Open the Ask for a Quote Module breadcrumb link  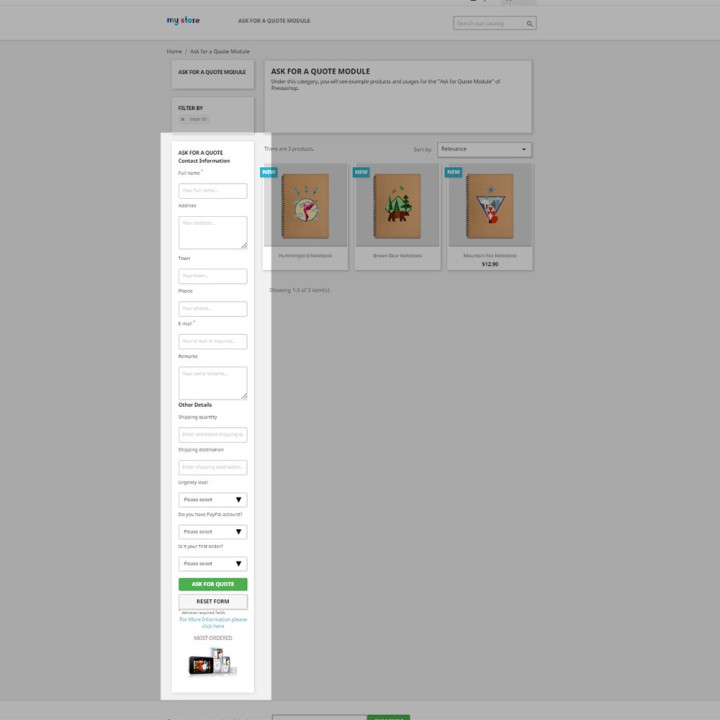pos(220,51)
